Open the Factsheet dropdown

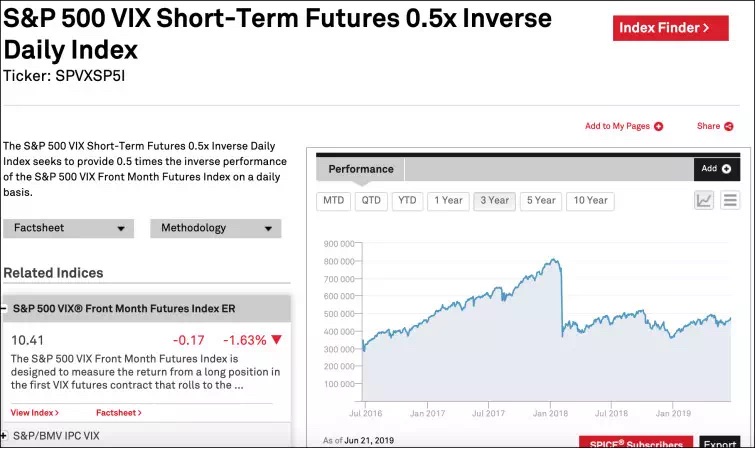pos(68,228)
